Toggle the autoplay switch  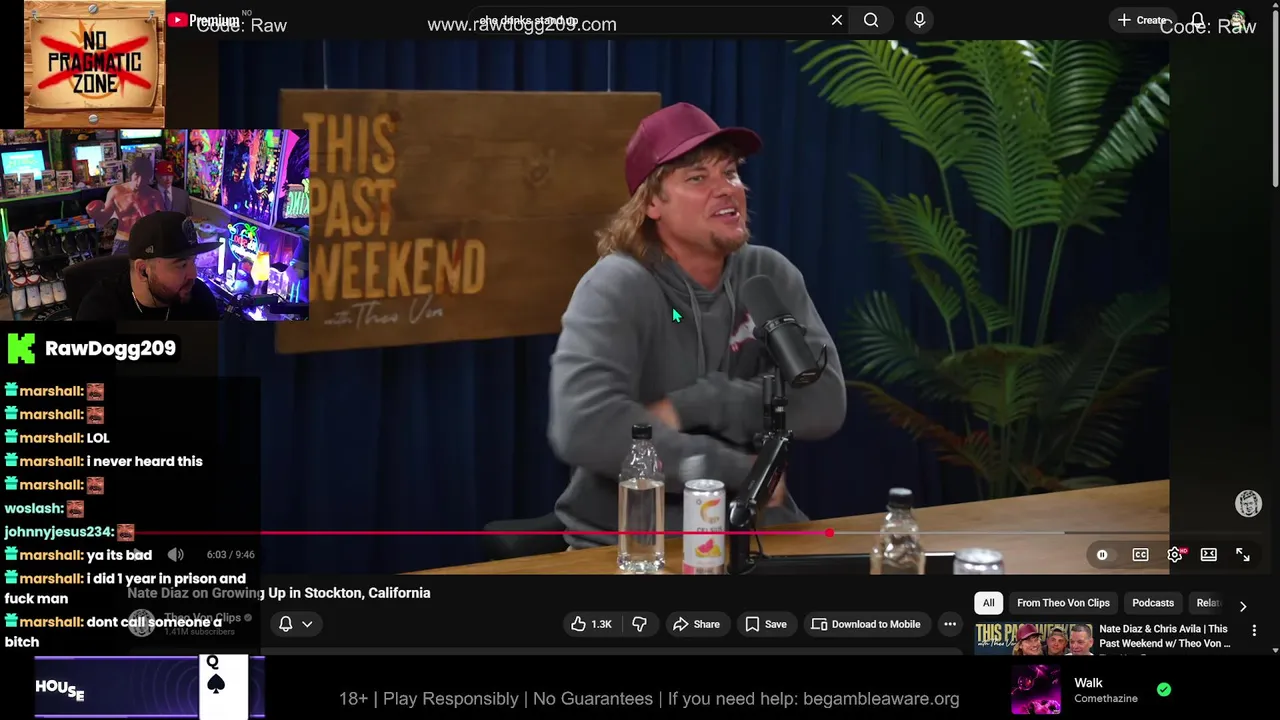point(1102,555)
